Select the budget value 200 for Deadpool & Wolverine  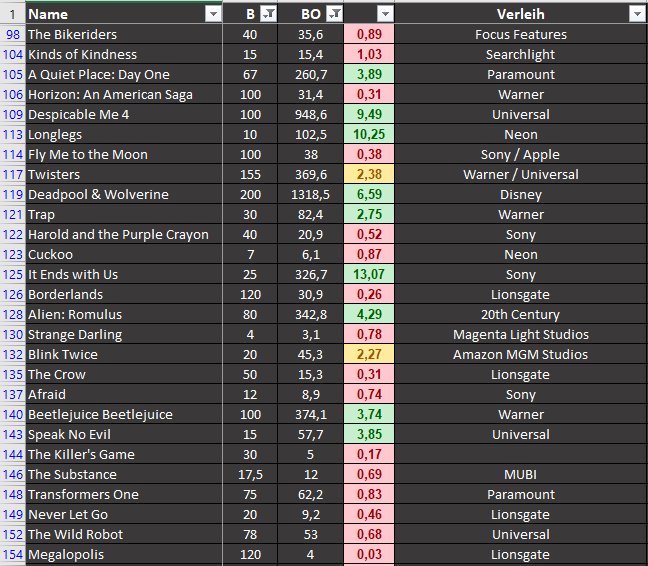tap(250, 194)
